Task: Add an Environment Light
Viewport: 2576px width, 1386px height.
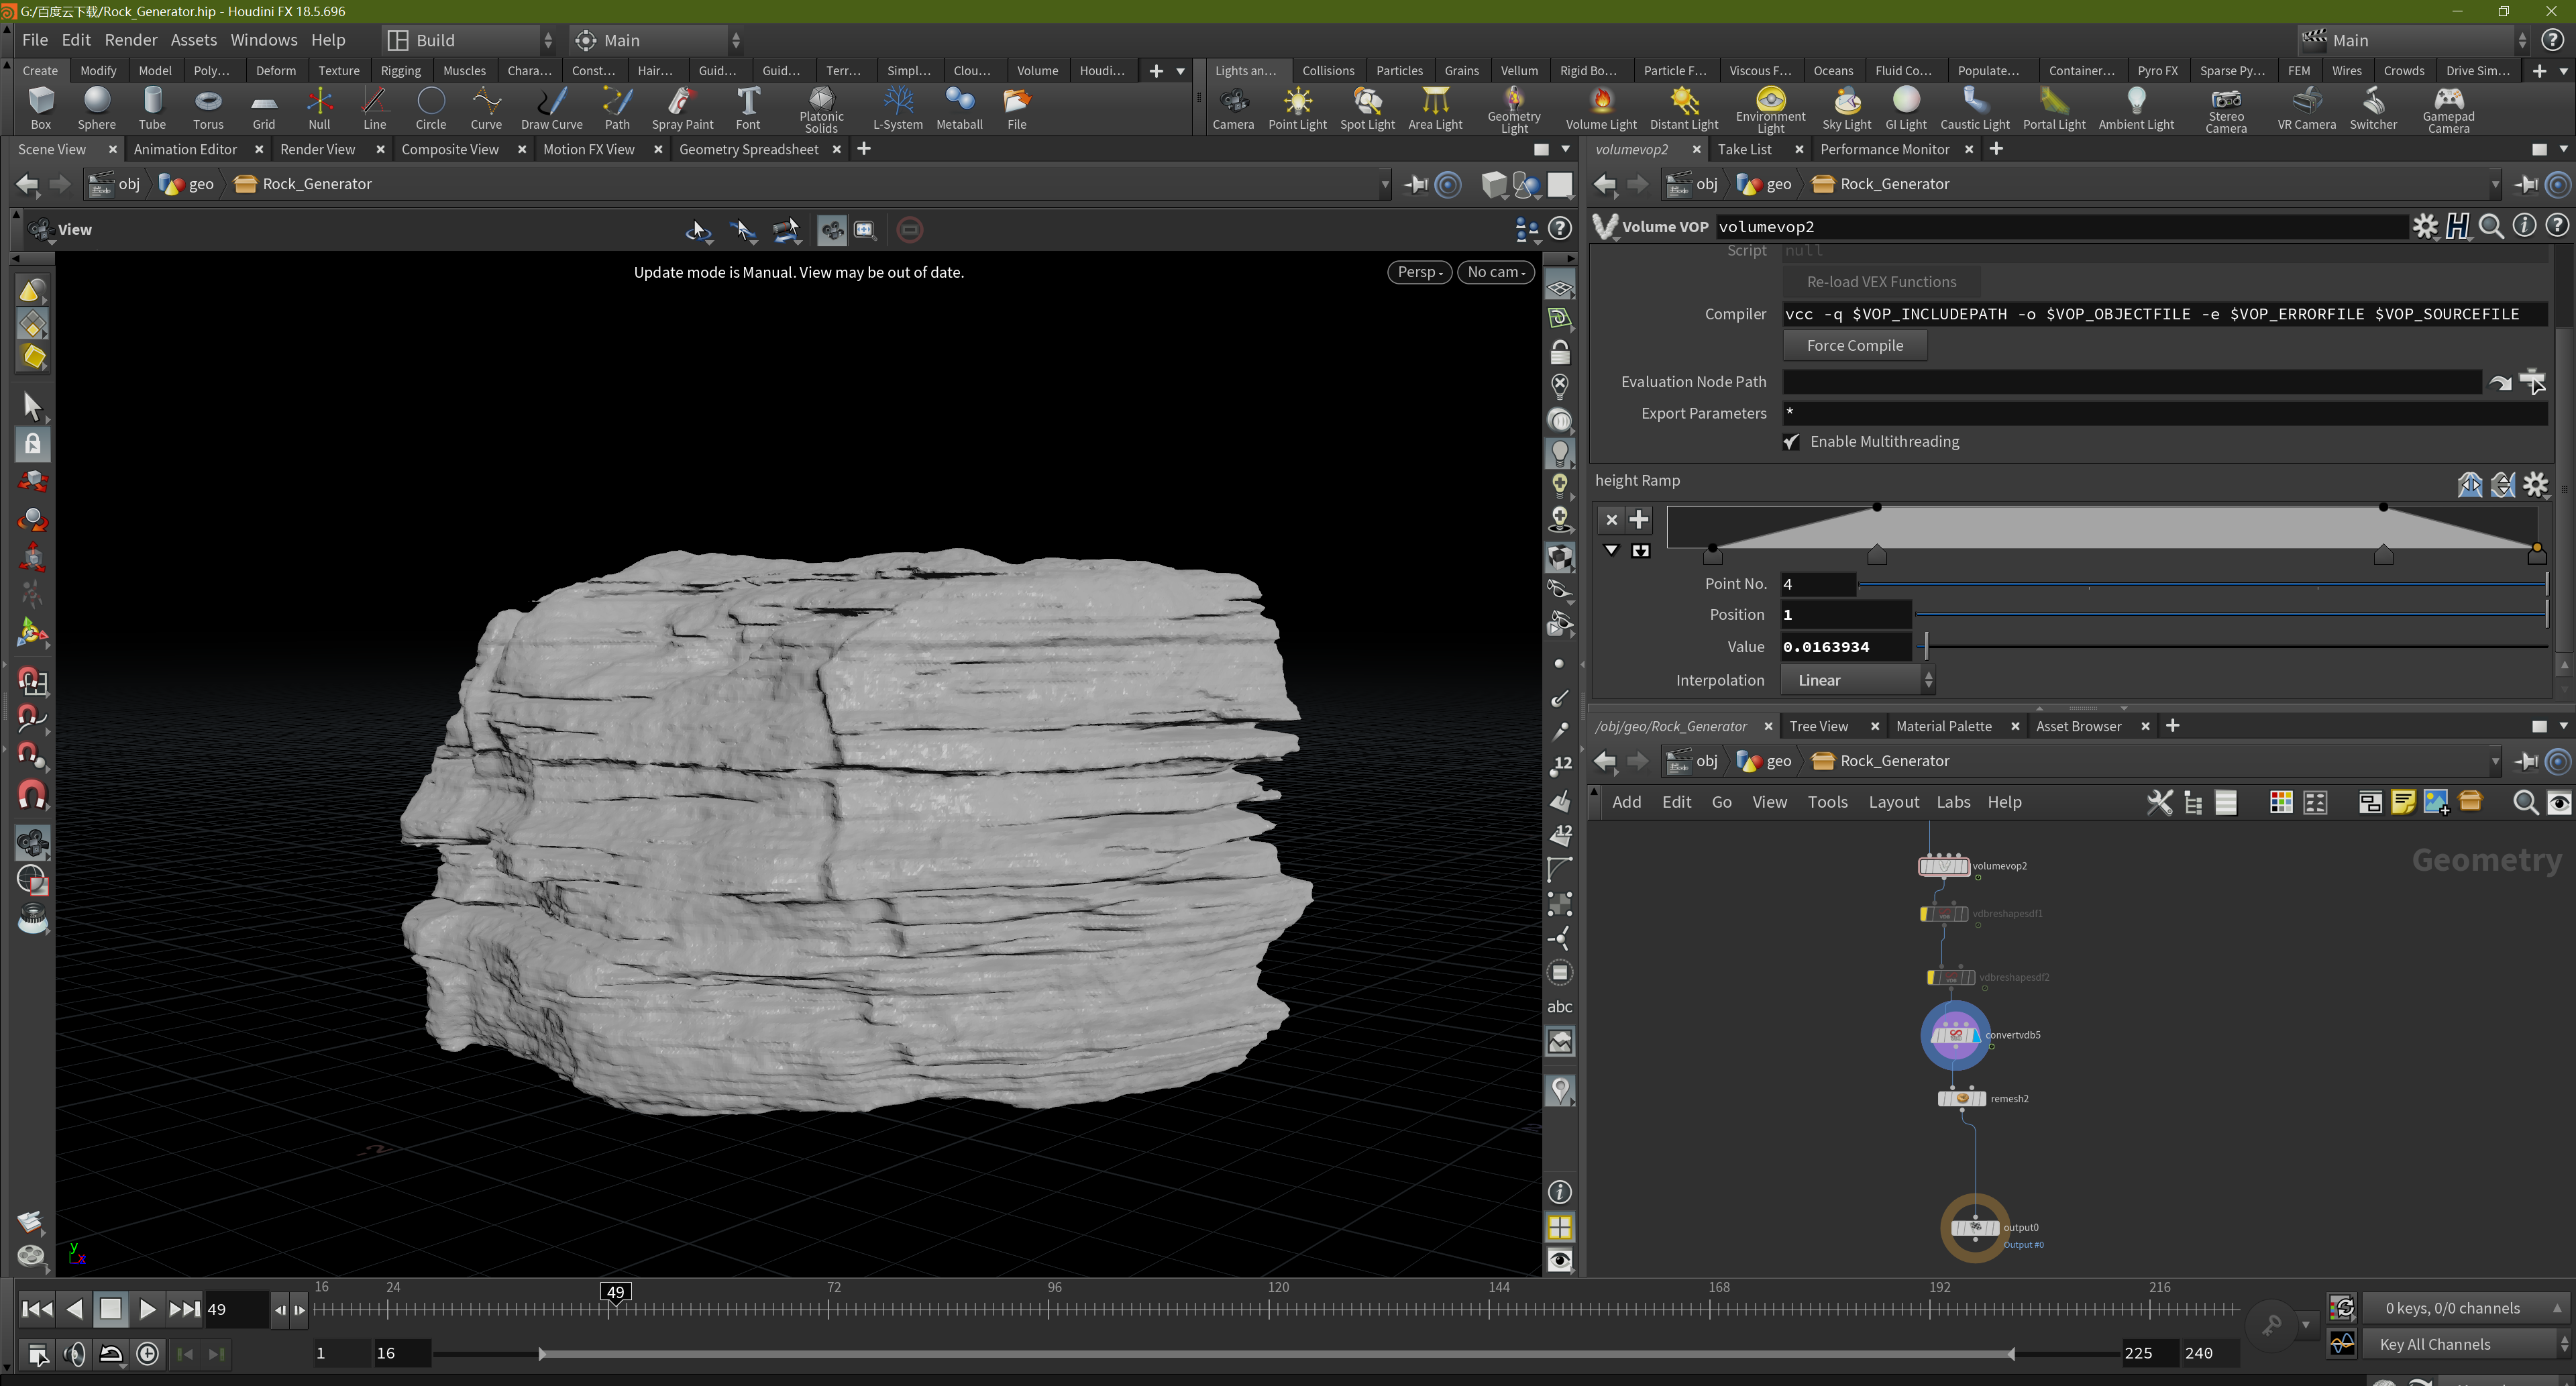Action: tap(1770, 108)
